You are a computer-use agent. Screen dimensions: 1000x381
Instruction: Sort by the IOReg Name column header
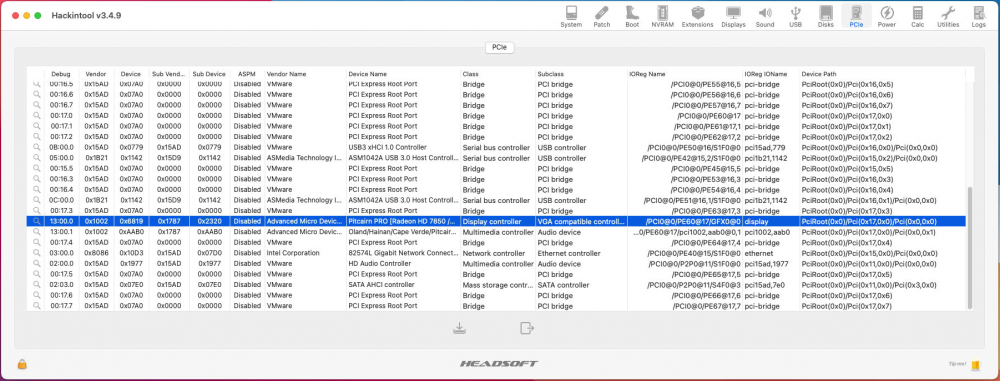(x=684, y=74)
